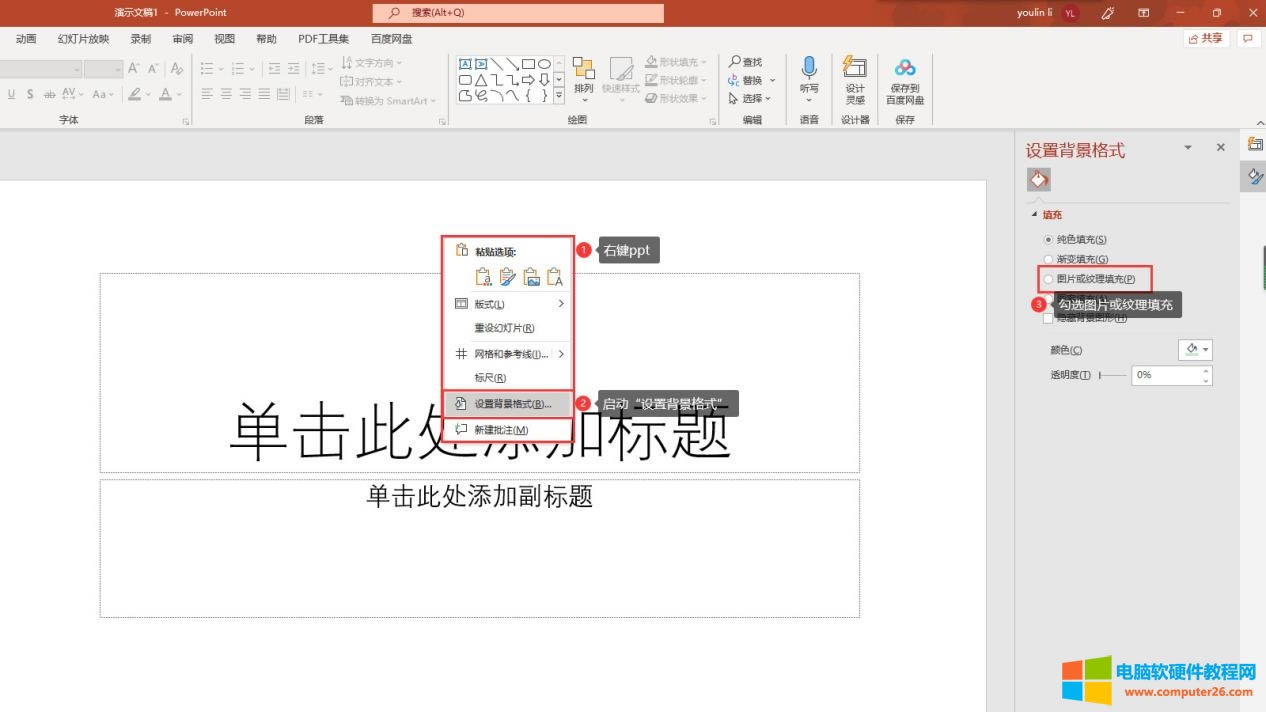Increase 透明度 using the up stepper
This screenshot has height=712, width=1266.
click(x=1206, y=370)
